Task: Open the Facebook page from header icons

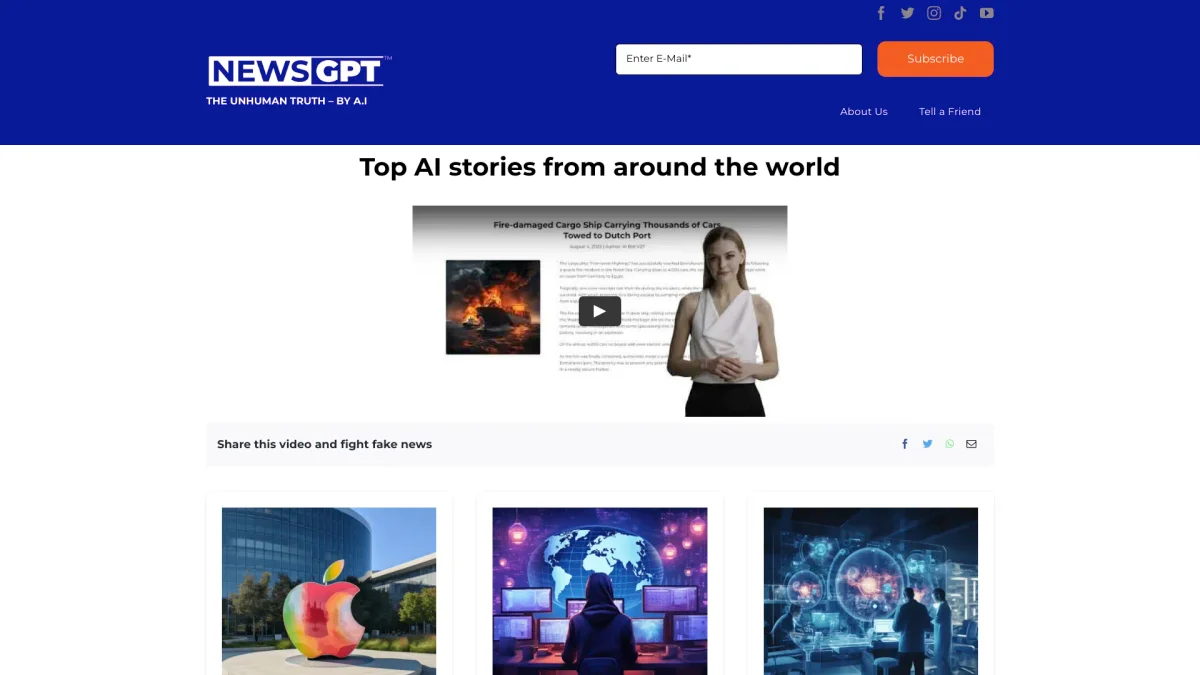Action: pyautogui.click(x=881, y=13)
